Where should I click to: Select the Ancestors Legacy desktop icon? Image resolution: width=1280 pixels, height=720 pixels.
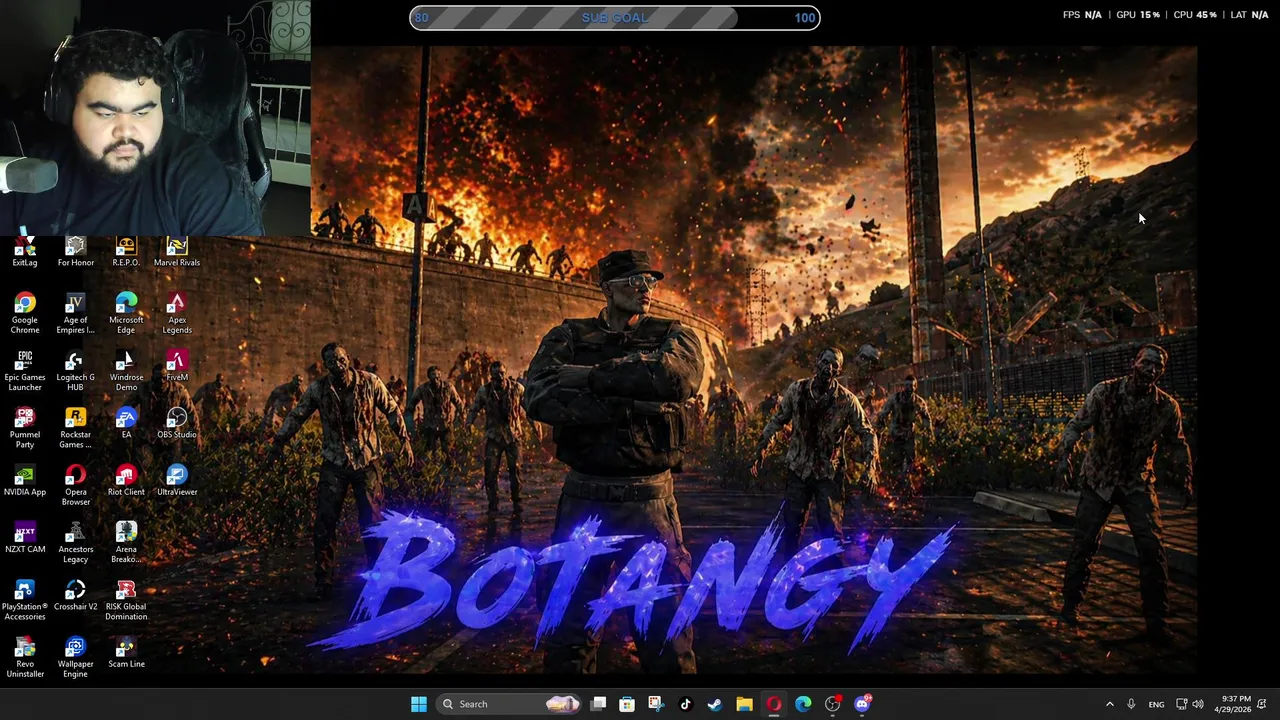75,543
